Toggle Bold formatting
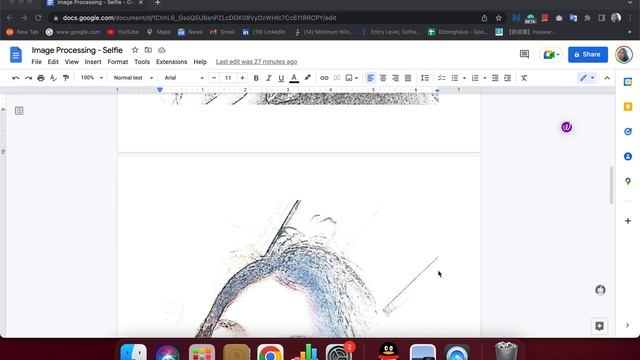Image resolution: width=640 pixels, height=360 pixels. (x=256, y=78)
